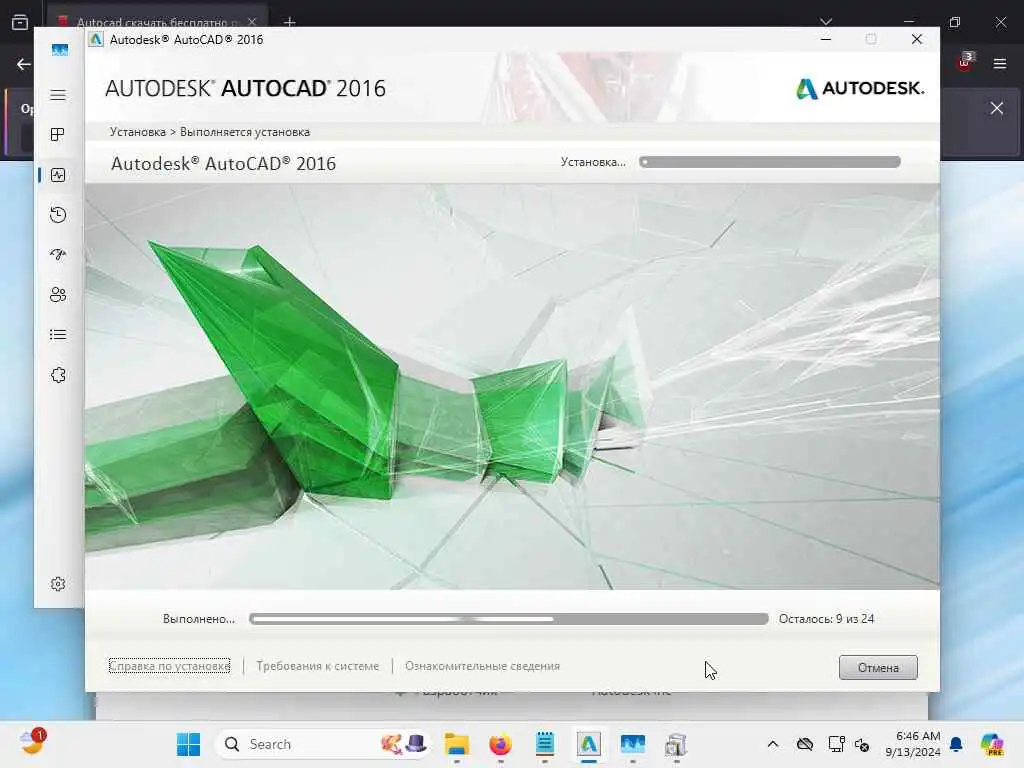Launch Copilot preview from taskbar
Image resolution: width=1024 pixels, height=768 pixels.
[992, 744]
